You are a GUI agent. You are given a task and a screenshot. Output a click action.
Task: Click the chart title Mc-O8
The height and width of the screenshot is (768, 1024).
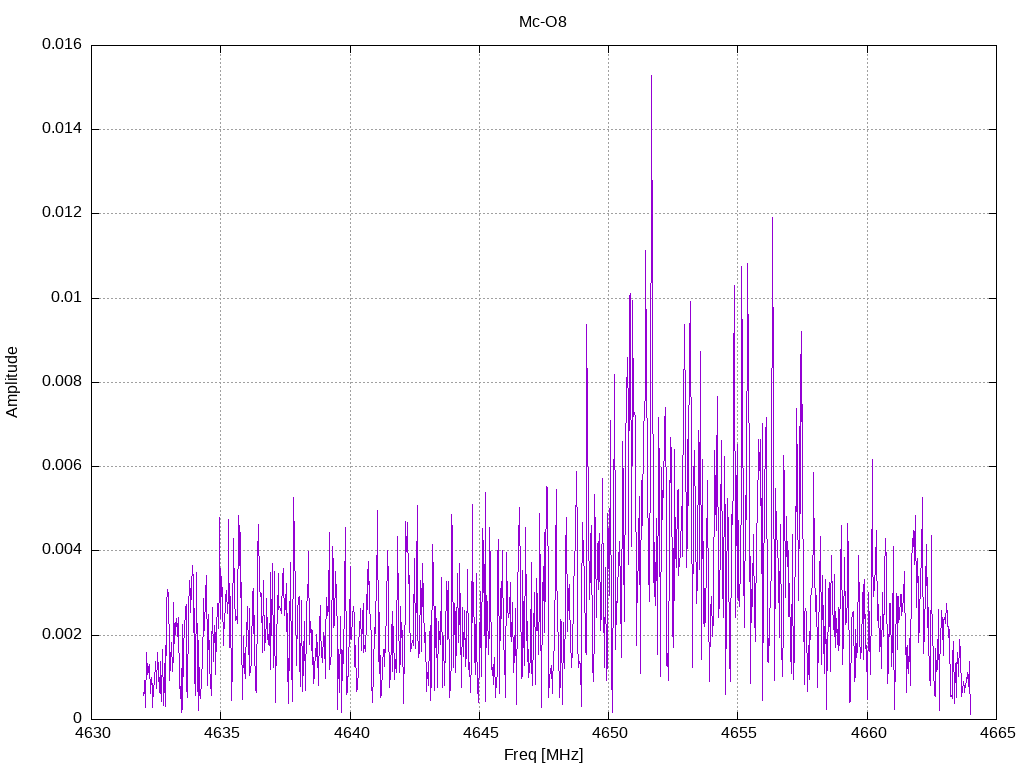[x=543, y=21]
